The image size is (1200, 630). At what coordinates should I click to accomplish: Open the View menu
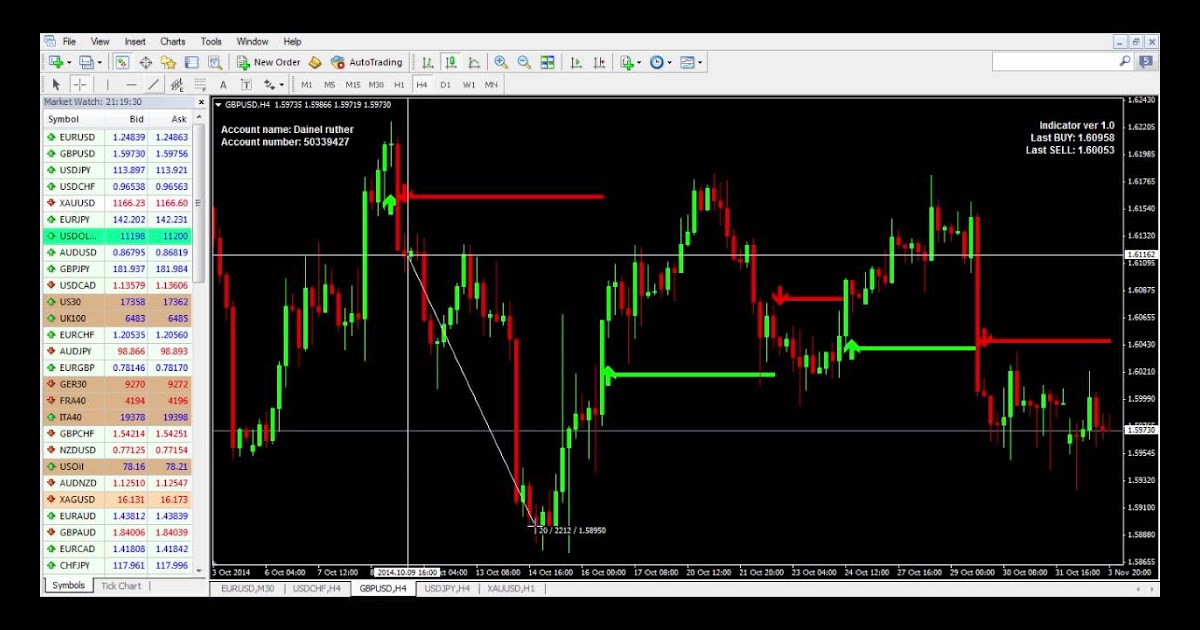[x=100, y=42]
